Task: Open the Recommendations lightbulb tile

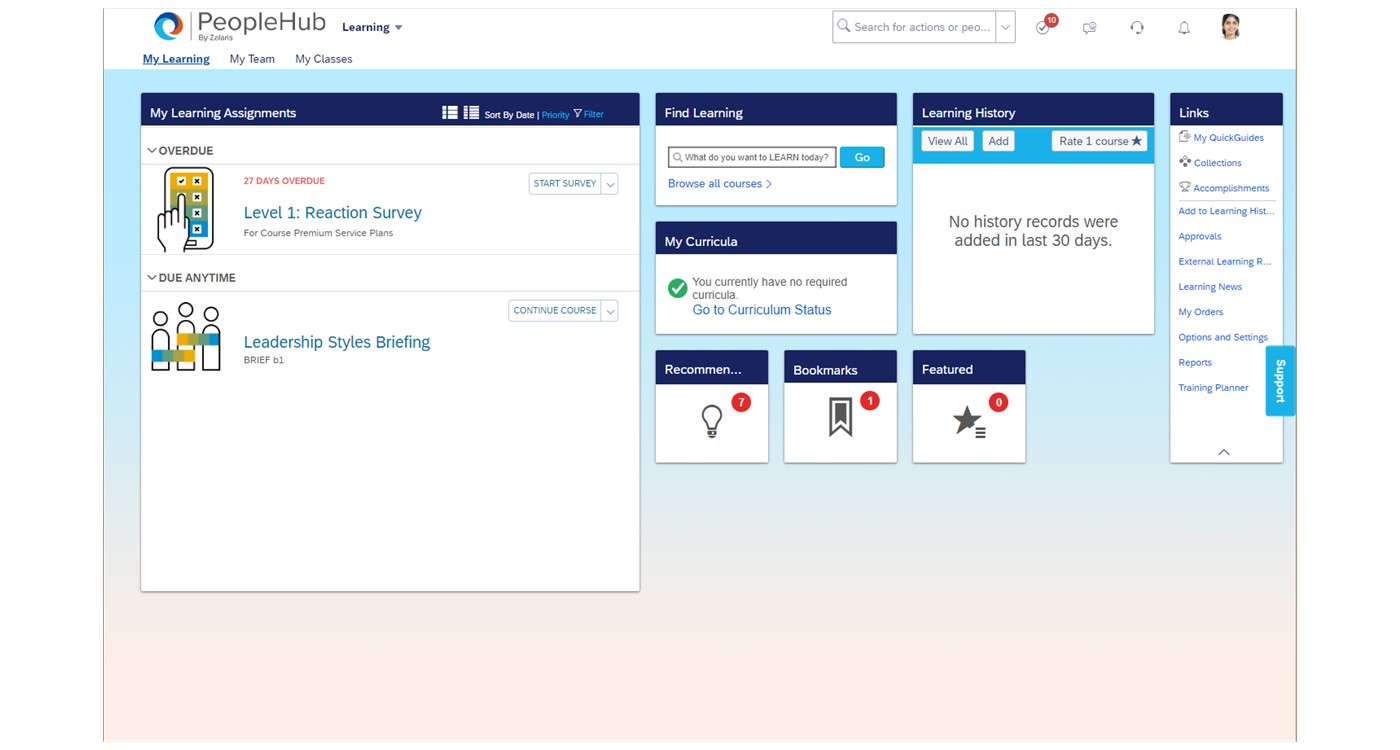Action: (x=711, y=421)
